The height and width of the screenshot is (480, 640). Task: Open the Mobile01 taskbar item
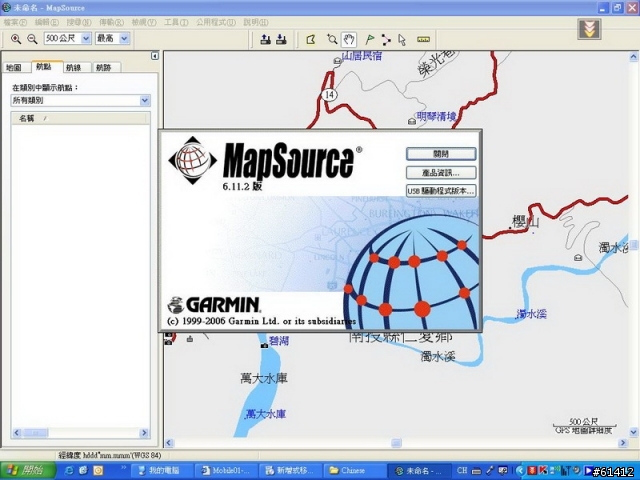point(226,470)
